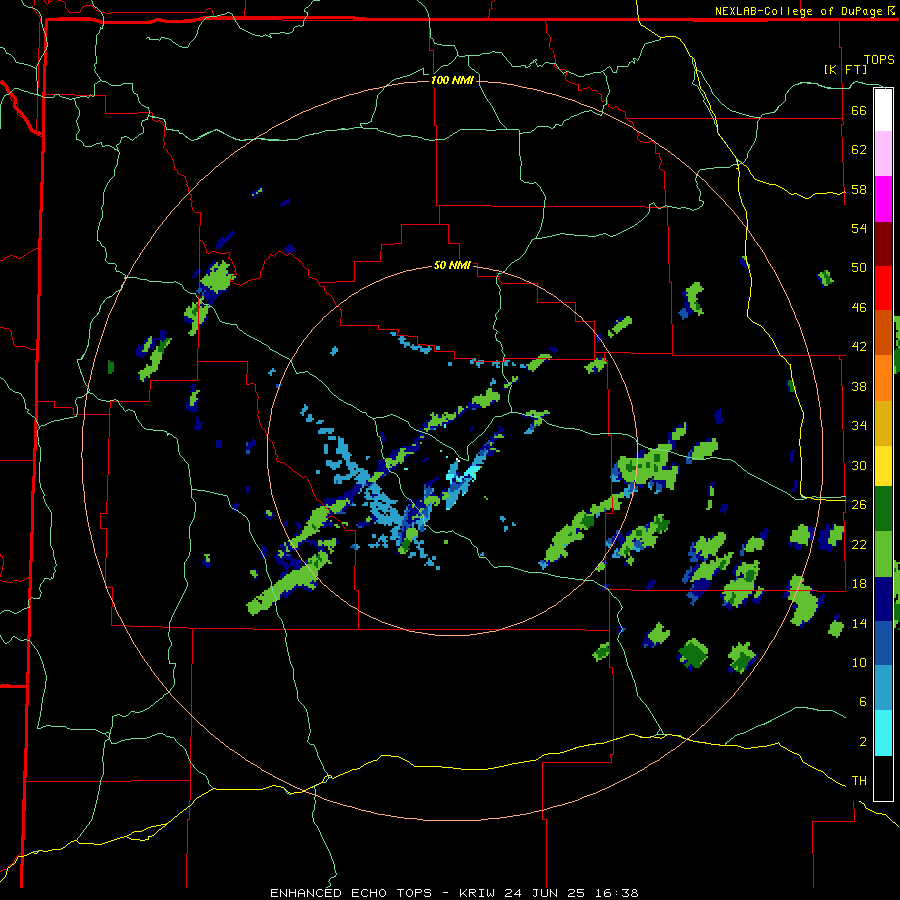900x900 pixels.
Task: Click the 14 value on the legend
Action: (859, 623)
